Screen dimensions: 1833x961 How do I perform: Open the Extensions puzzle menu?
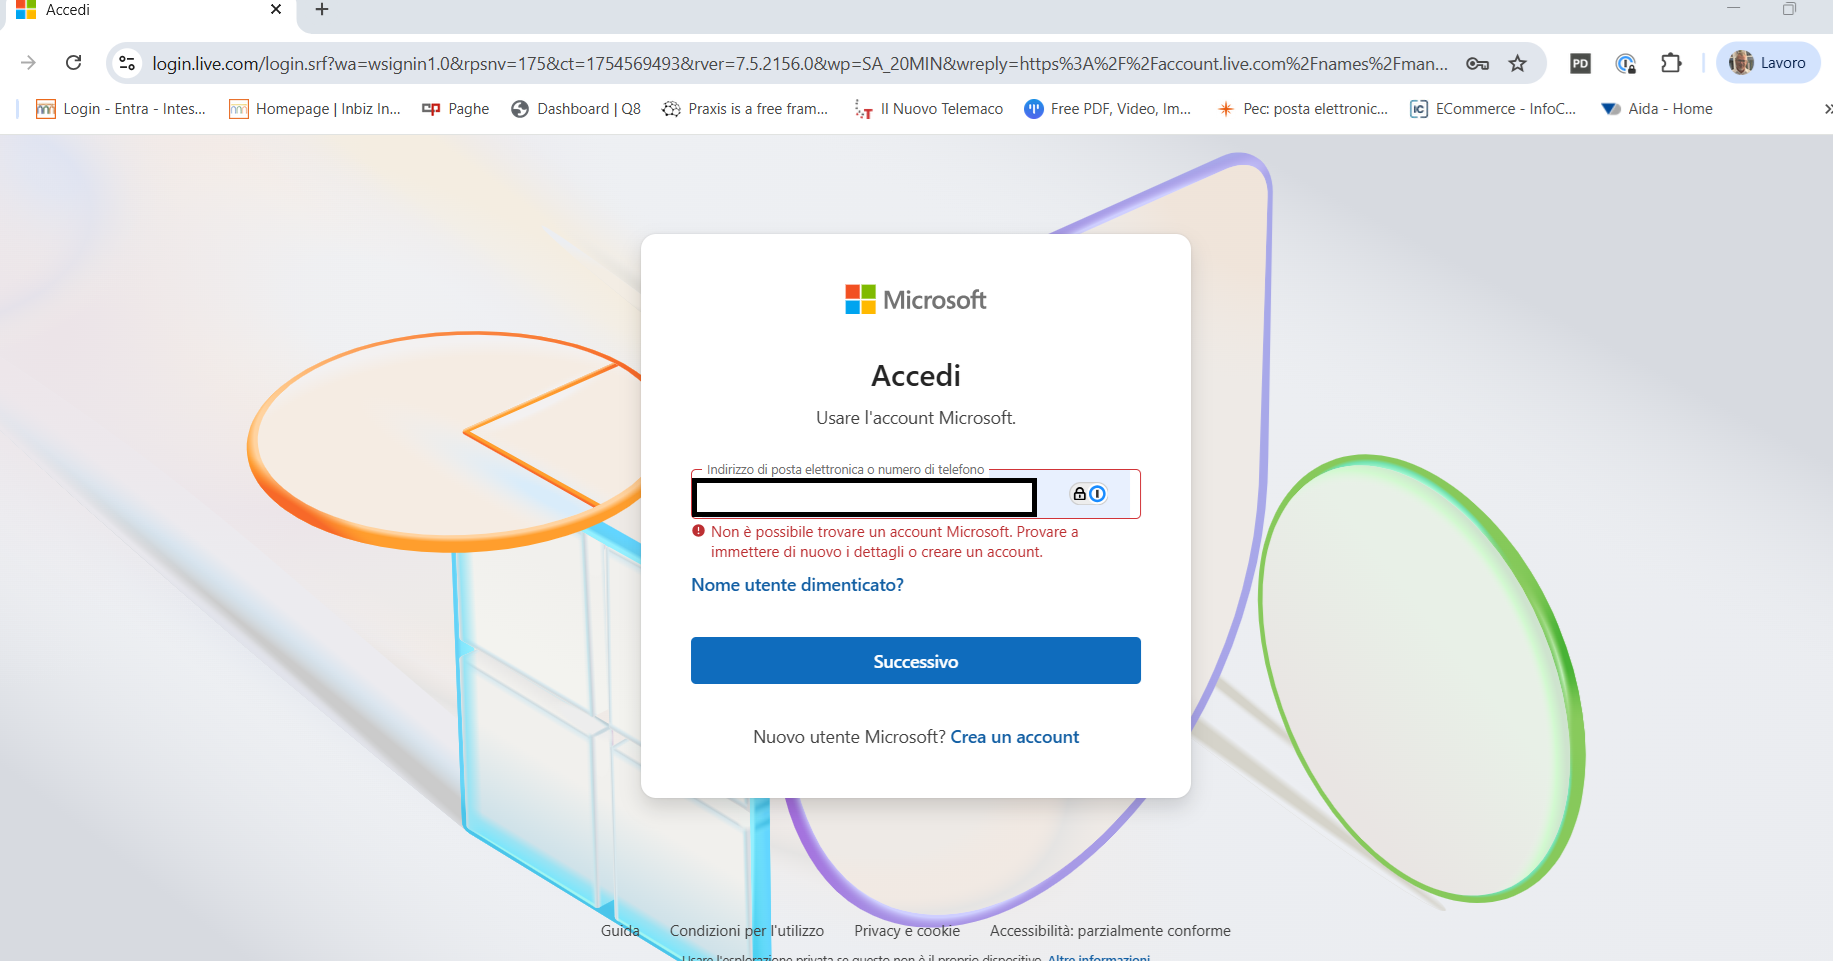pos(1671,63)
